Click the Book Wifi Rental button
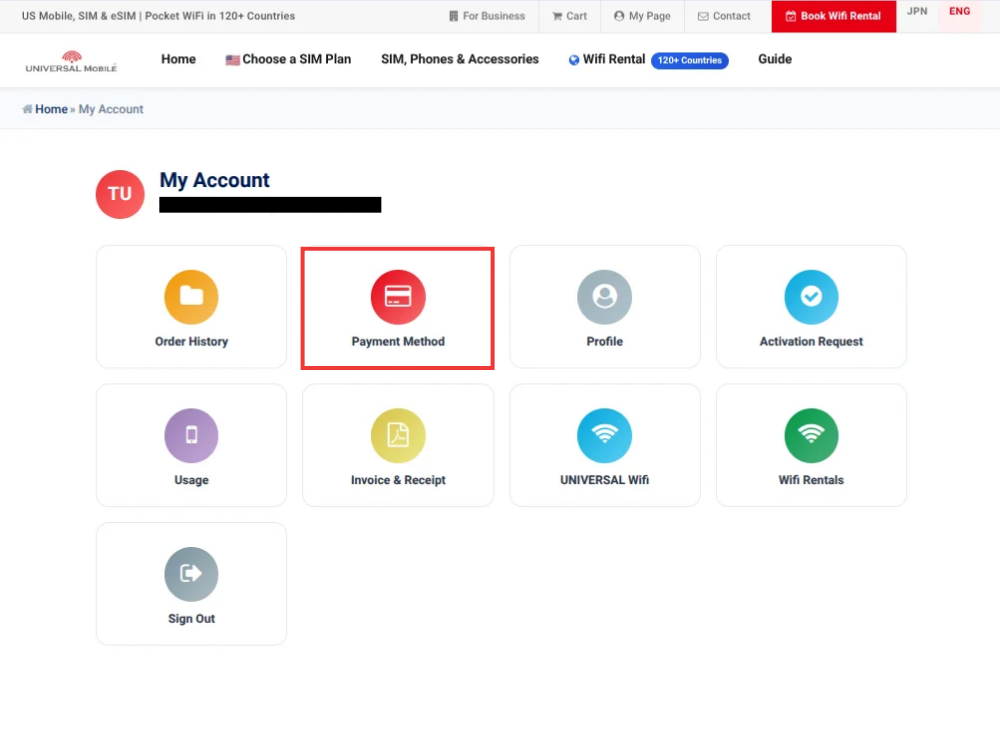The height and width of the screenshot is (740, 1000). [x=834, y=16]
